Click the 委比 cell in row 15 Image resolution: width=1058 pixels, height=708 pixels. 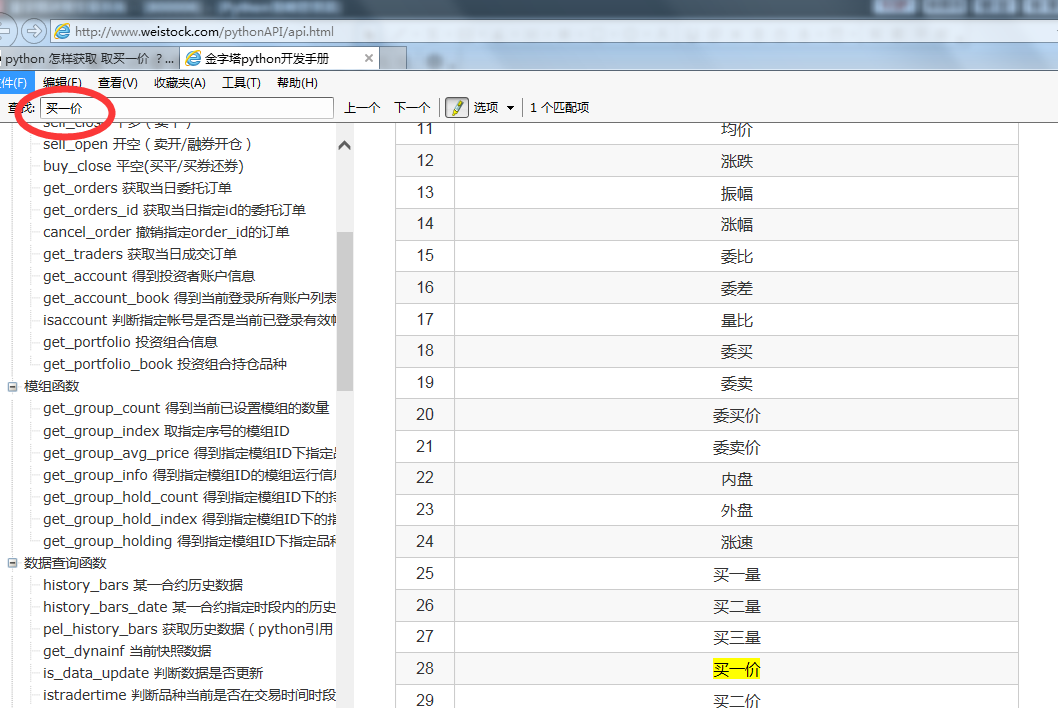point(736,256)
